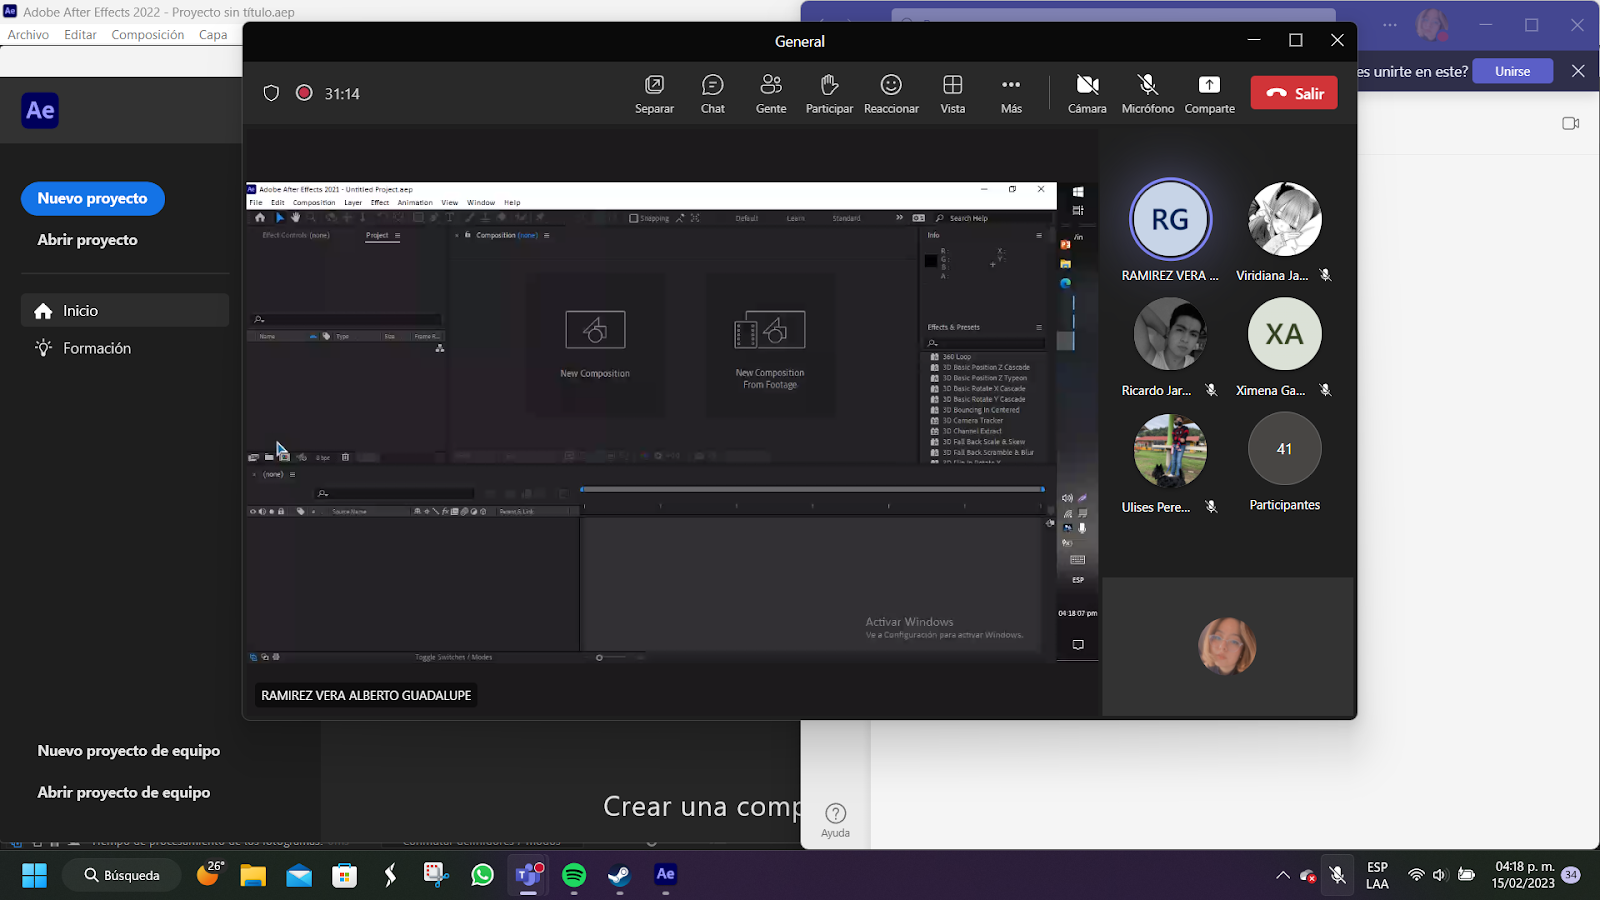Expand hidden system tray icons
The image size is (1600, 900).
(x=1283, y=875)
